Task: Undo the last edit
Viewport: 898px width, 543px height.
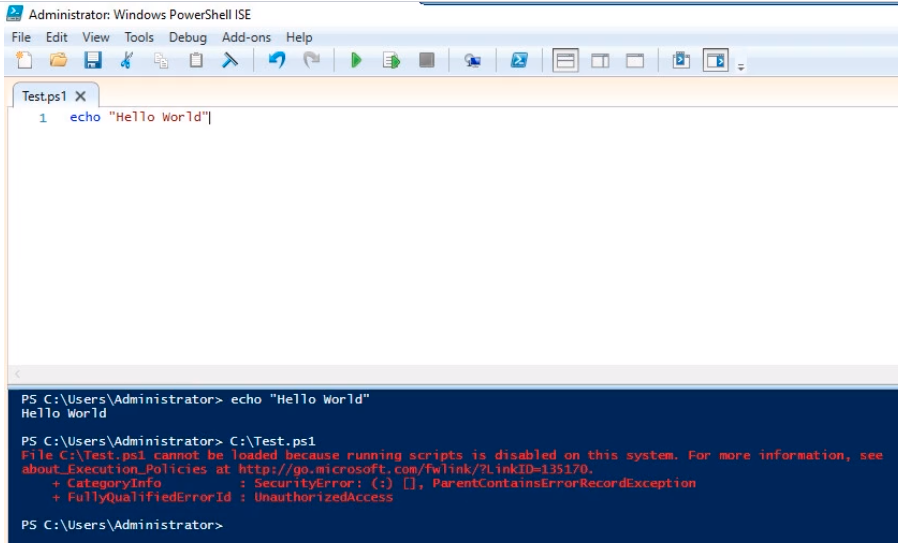Action: pos(277,61)
